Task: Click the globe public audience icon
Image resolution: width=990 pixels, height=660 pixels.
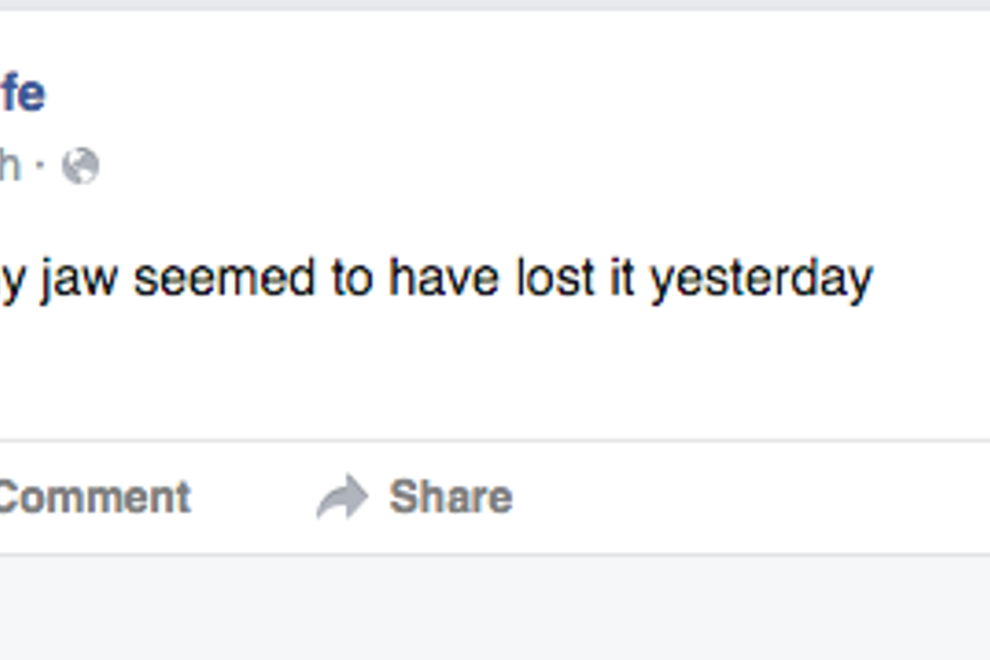Action: coord(80,166)
